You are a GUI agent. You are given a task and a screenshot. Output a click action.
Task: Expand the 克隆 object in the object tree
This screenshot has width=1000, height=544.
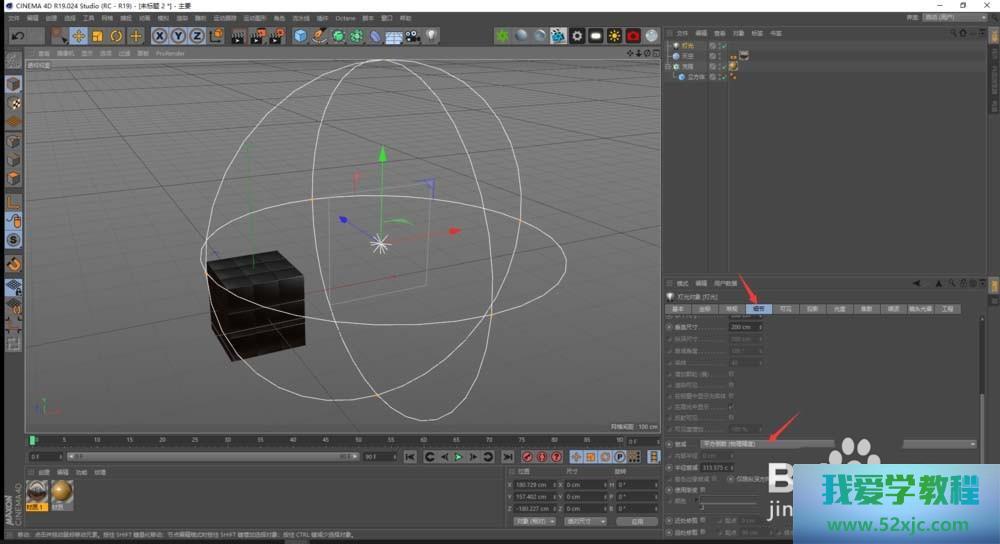pyautogui.click(x=668, y=66)
